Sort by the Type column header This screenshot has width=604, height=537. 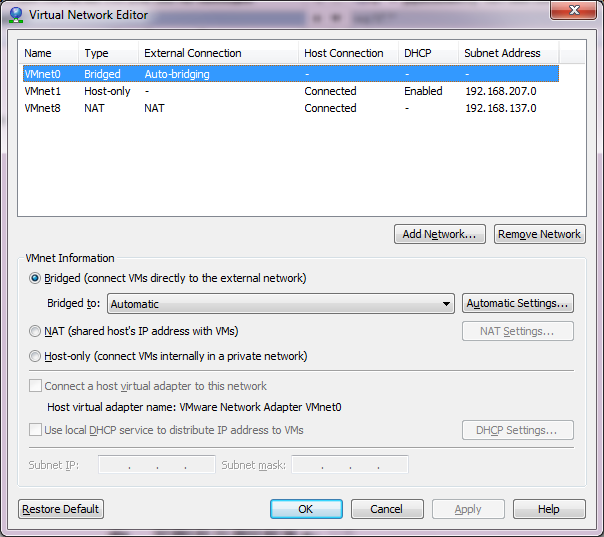[109, 53]
